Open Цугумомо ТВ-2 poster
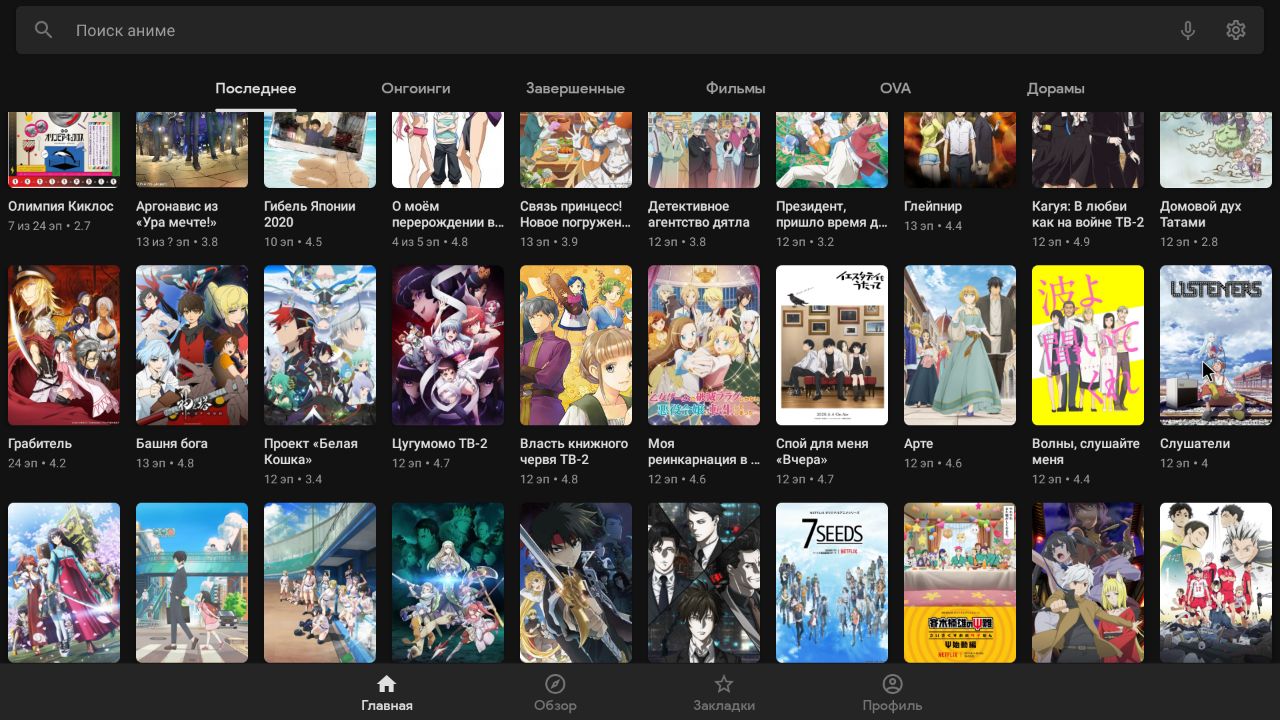Image resolution: width=1280 pixels, height=720 pixels. (x=448, y=345)
